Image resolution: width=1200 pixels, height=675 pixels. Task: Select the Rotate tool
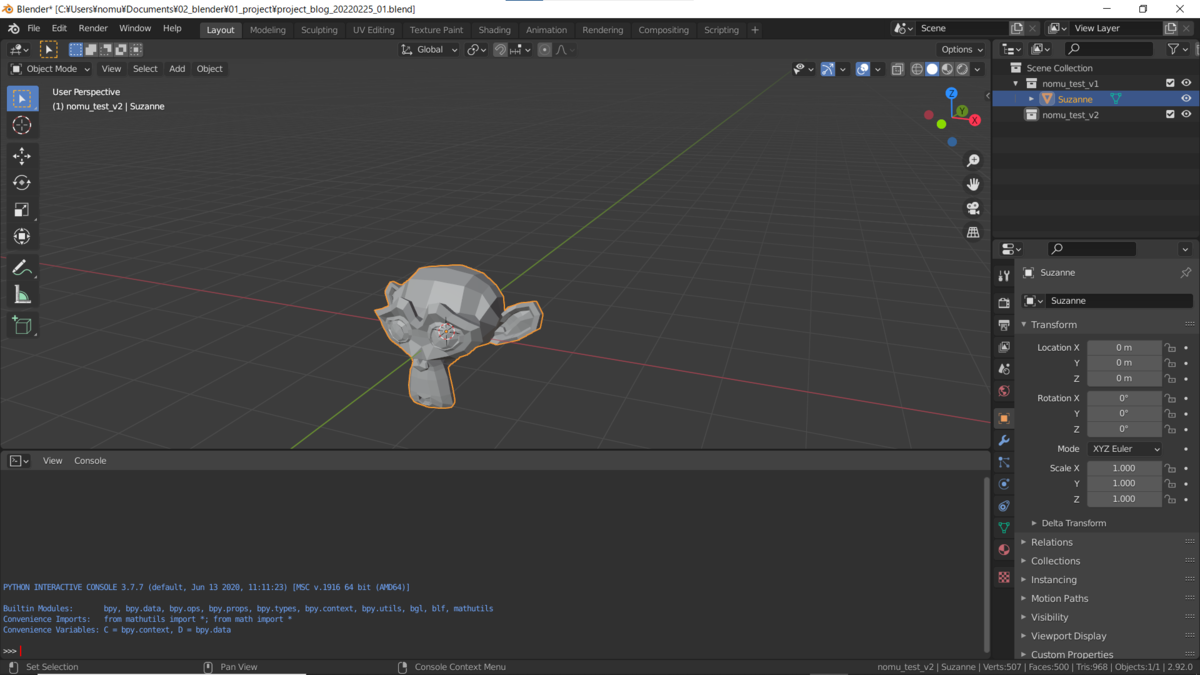tap(22, 183)
